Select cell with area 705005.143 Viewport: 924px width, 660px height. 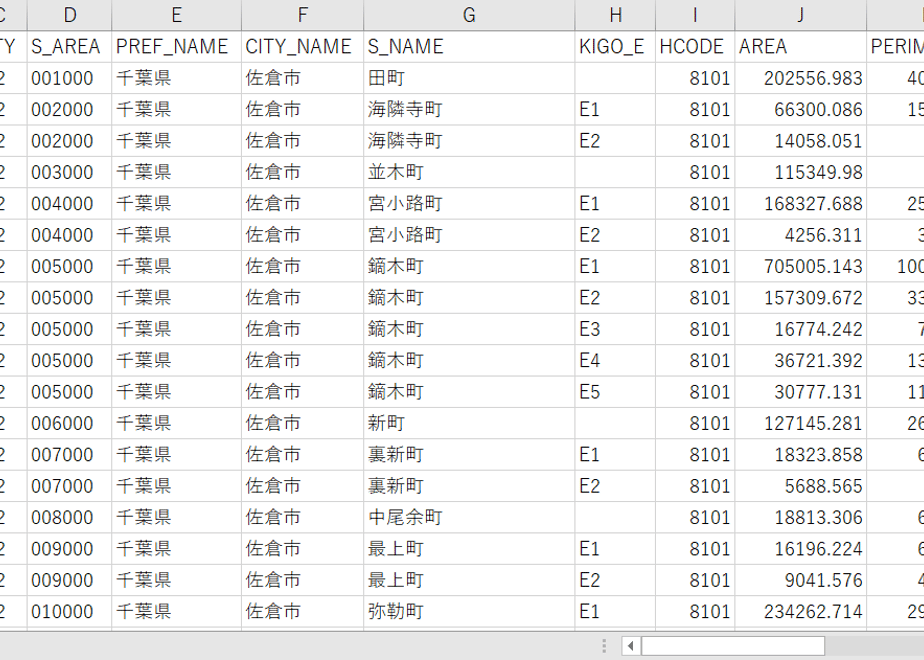coord(801,266)
